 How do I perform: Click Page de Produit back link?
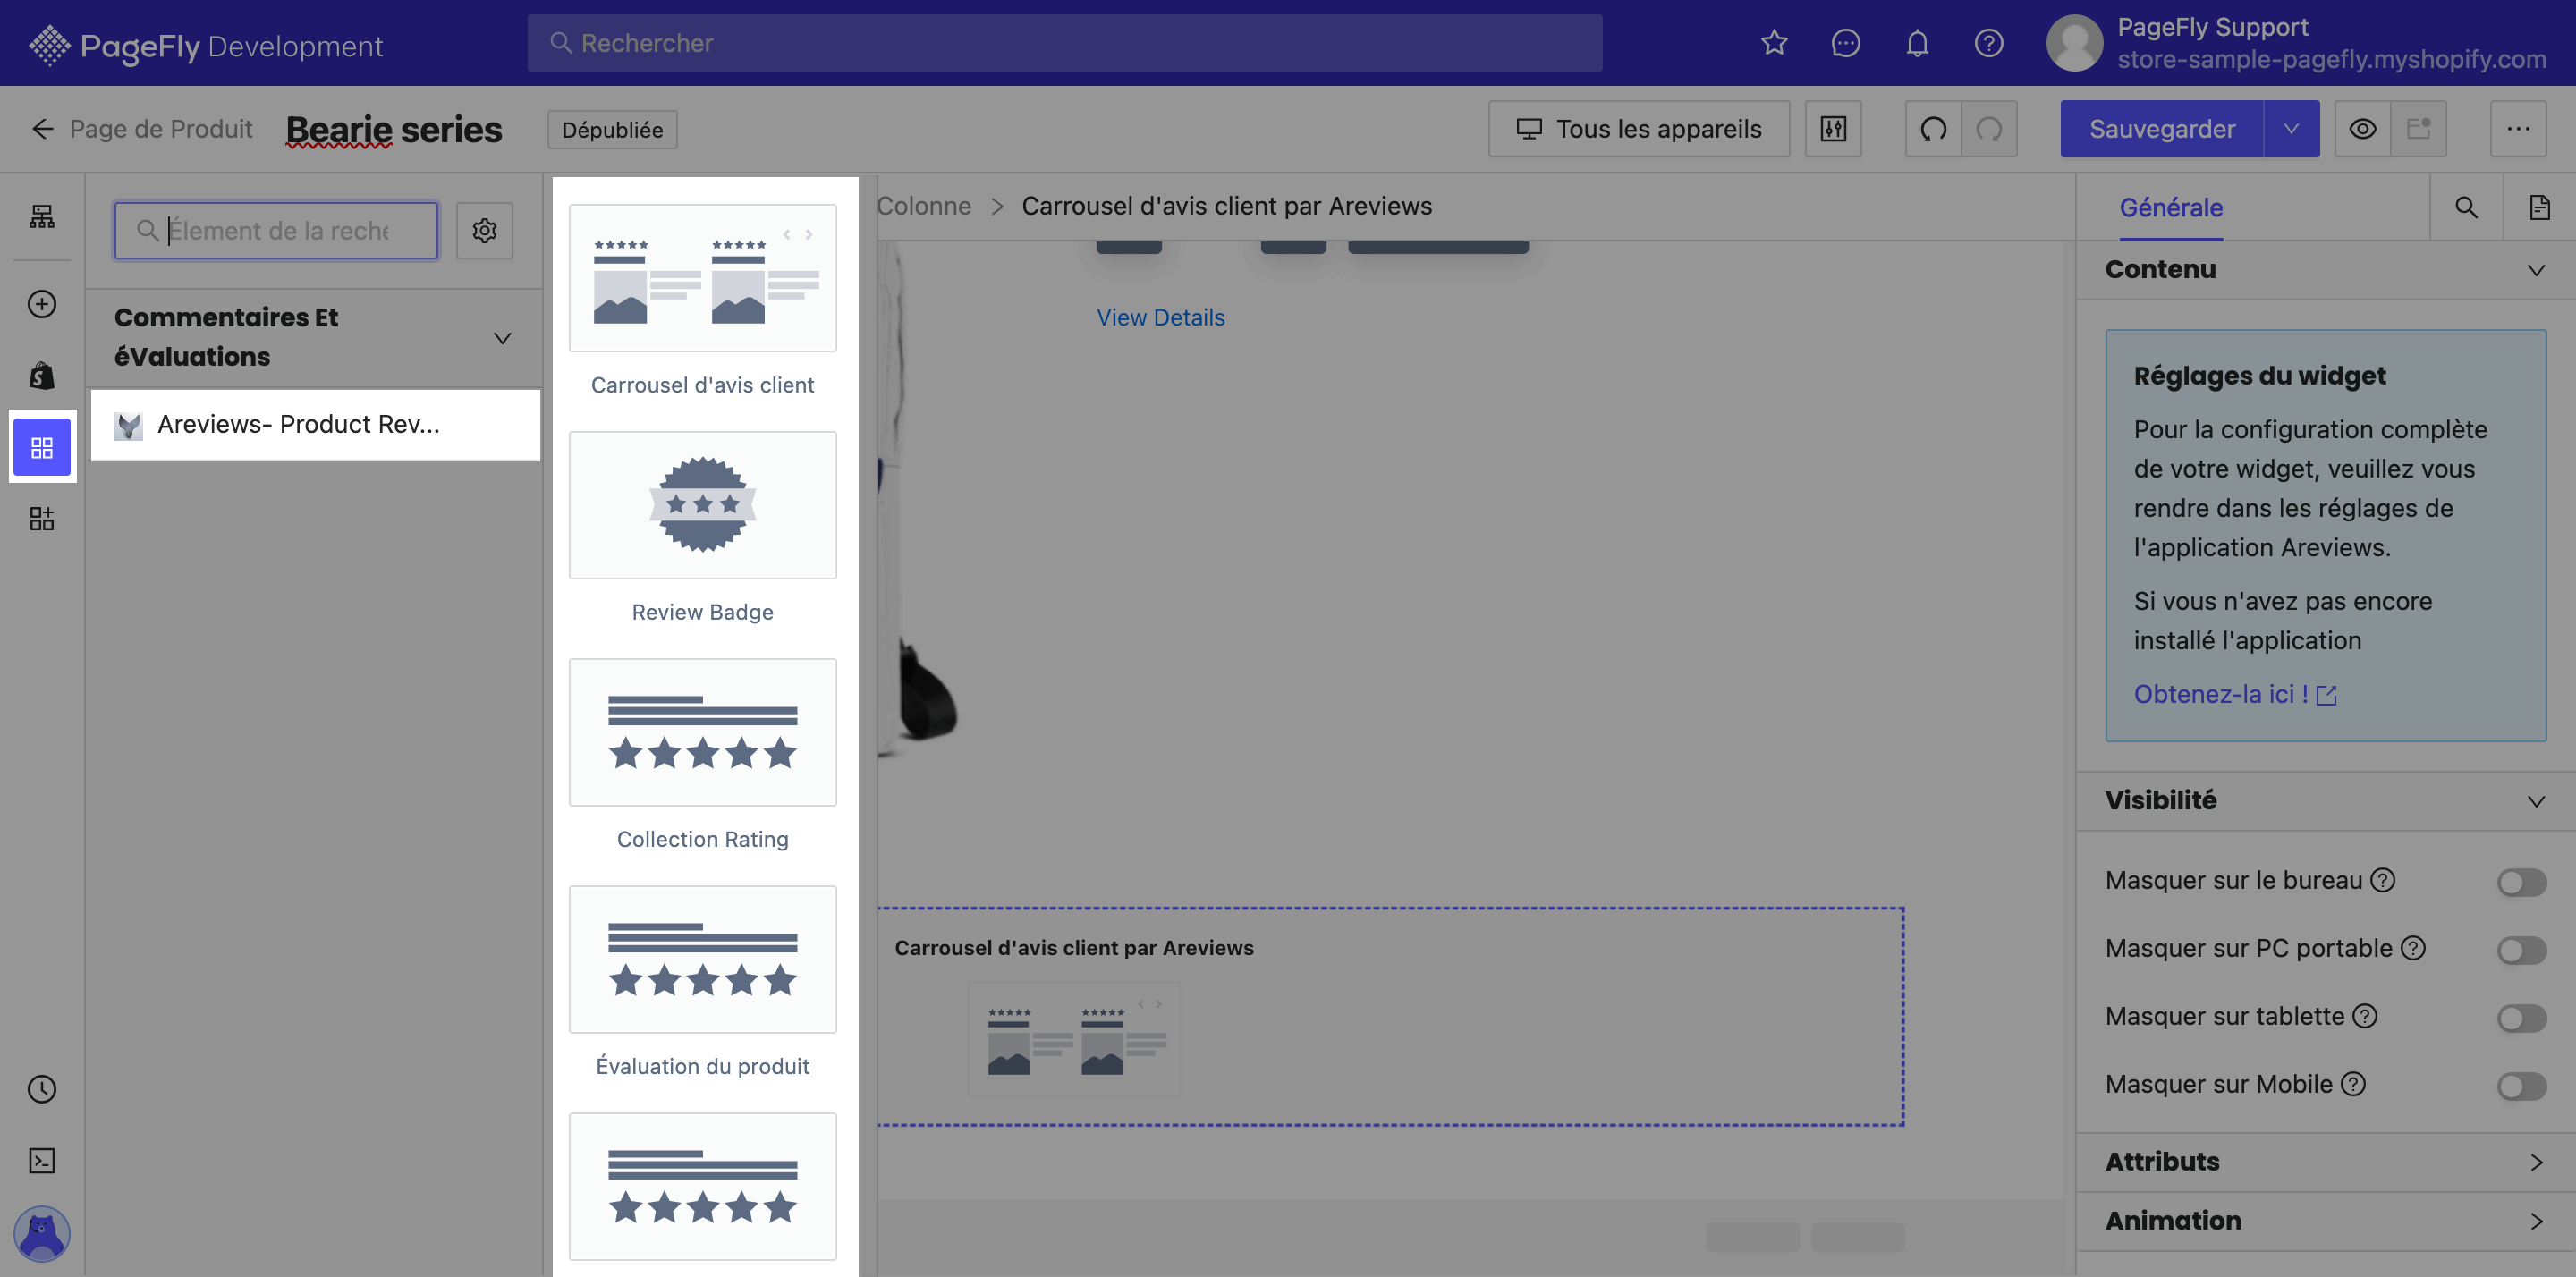tap(161, 129)
